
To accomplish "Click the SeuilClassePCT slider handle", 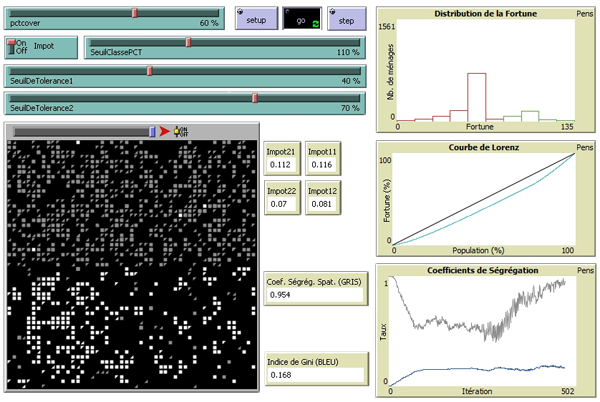I will [x=188, y=42].
